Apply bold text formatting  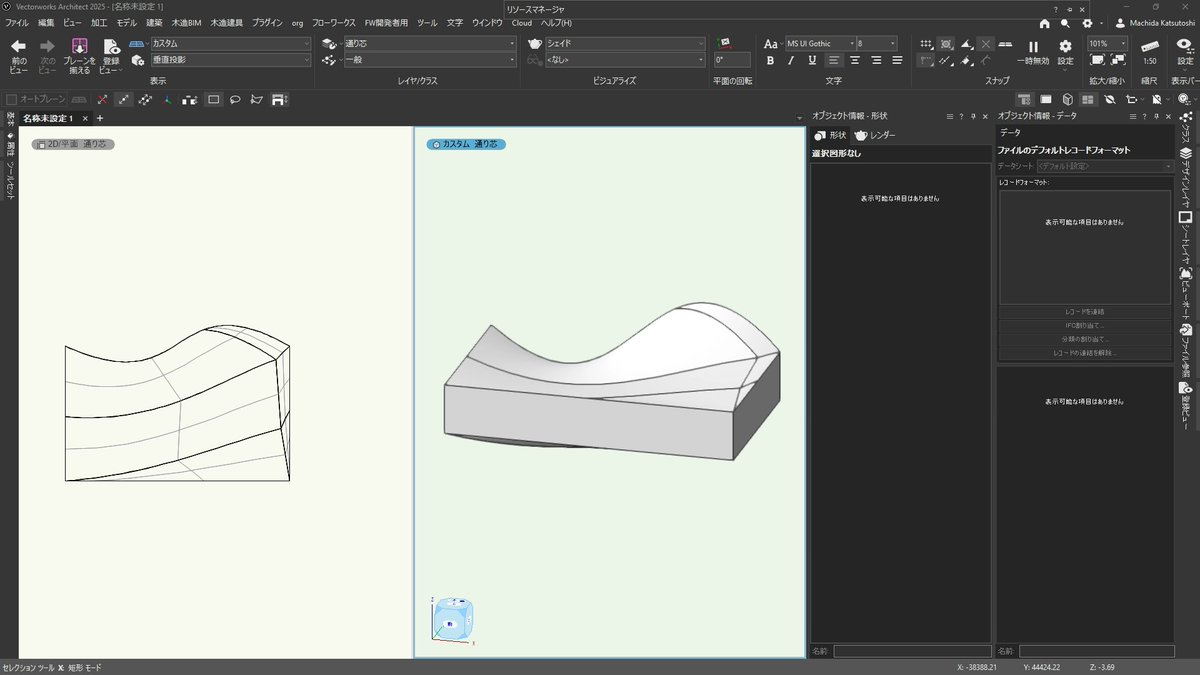(x=770, y=61)
